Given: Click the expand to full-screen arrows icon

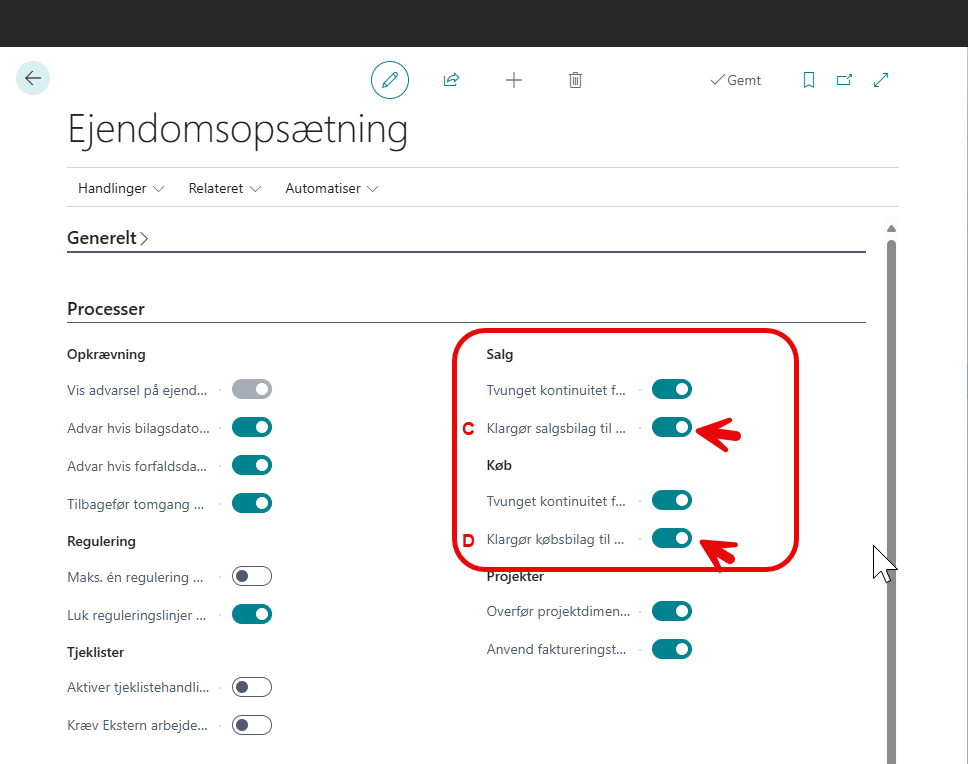Looking at the screenshot, I should 881,80.
